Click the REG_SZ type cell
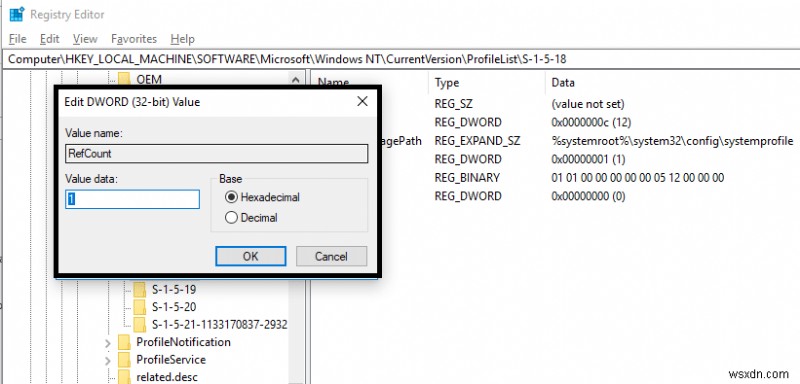The height and width of the screenshot is (384, 800). click(x=454, y=104)
